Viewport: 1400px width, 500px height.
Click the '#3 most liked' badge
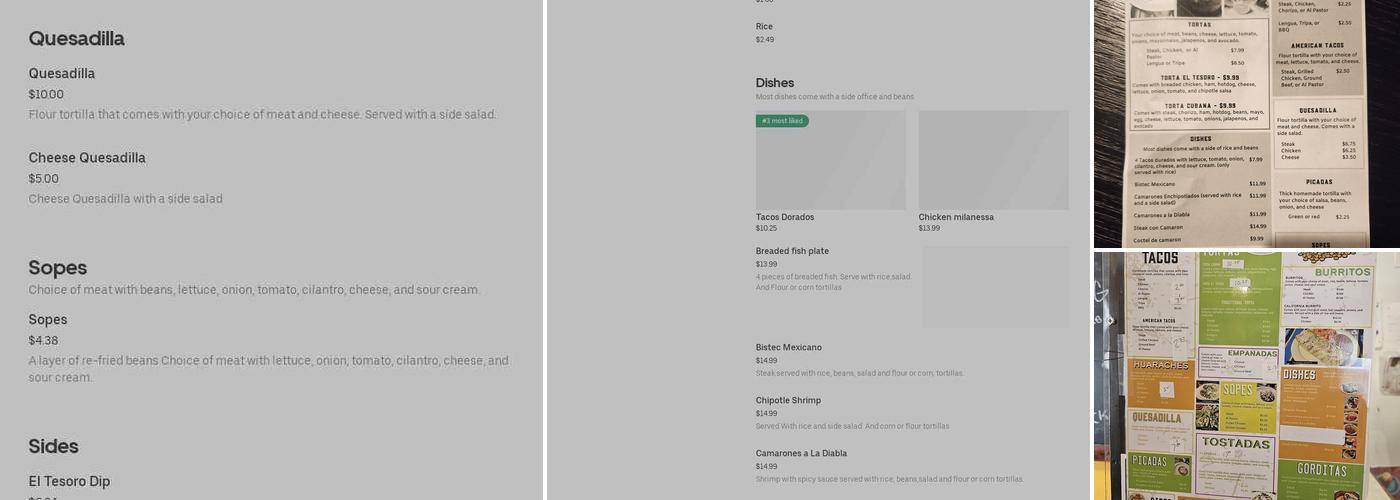click(782, 121)
